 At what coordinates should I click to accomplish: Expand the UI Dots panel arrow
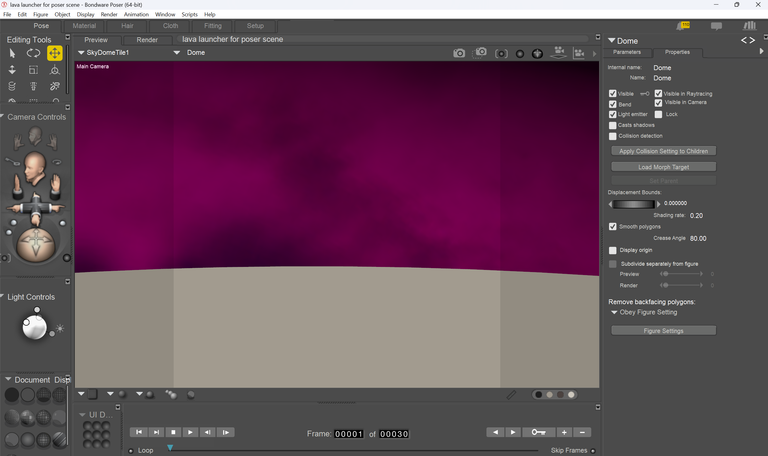coord(82,415)
